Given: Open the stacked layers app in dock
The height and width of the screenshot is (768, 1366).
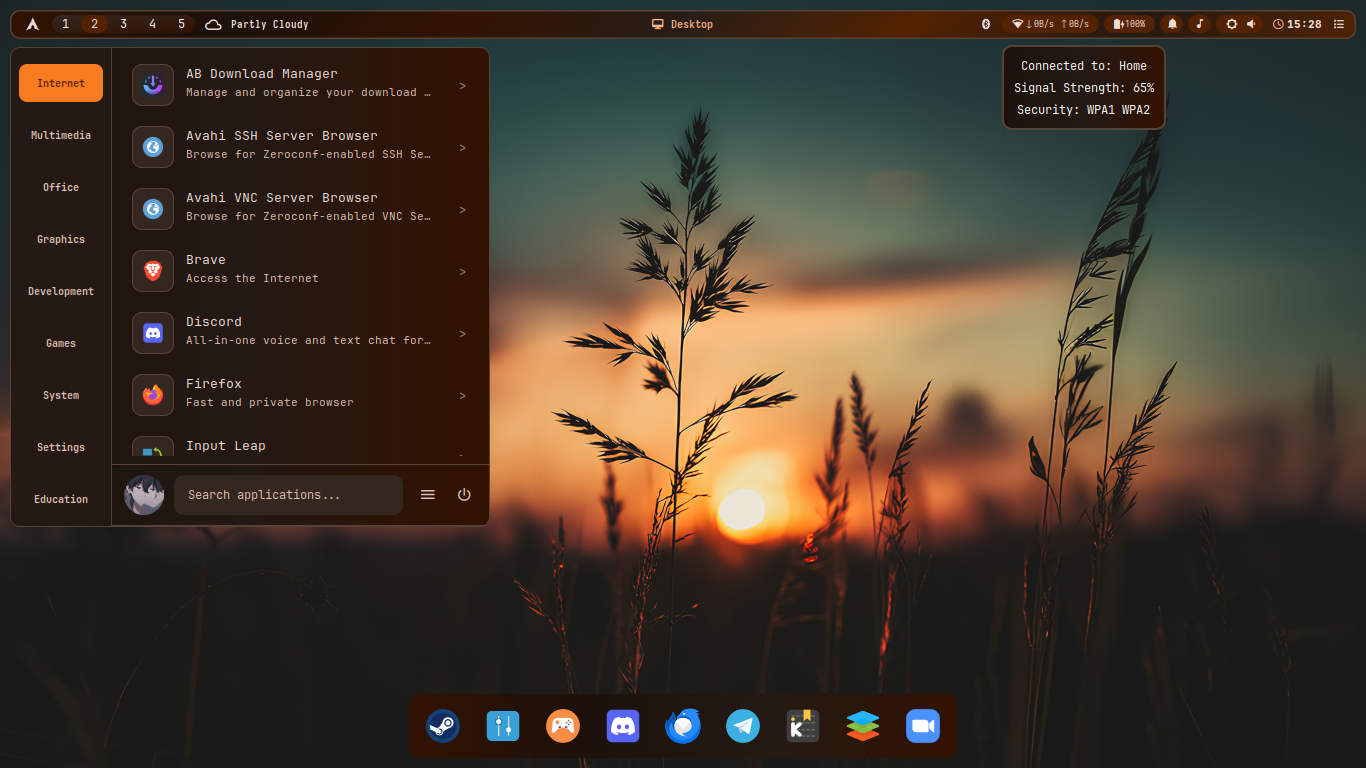Looking at the screenshot, I should point(863,726).
